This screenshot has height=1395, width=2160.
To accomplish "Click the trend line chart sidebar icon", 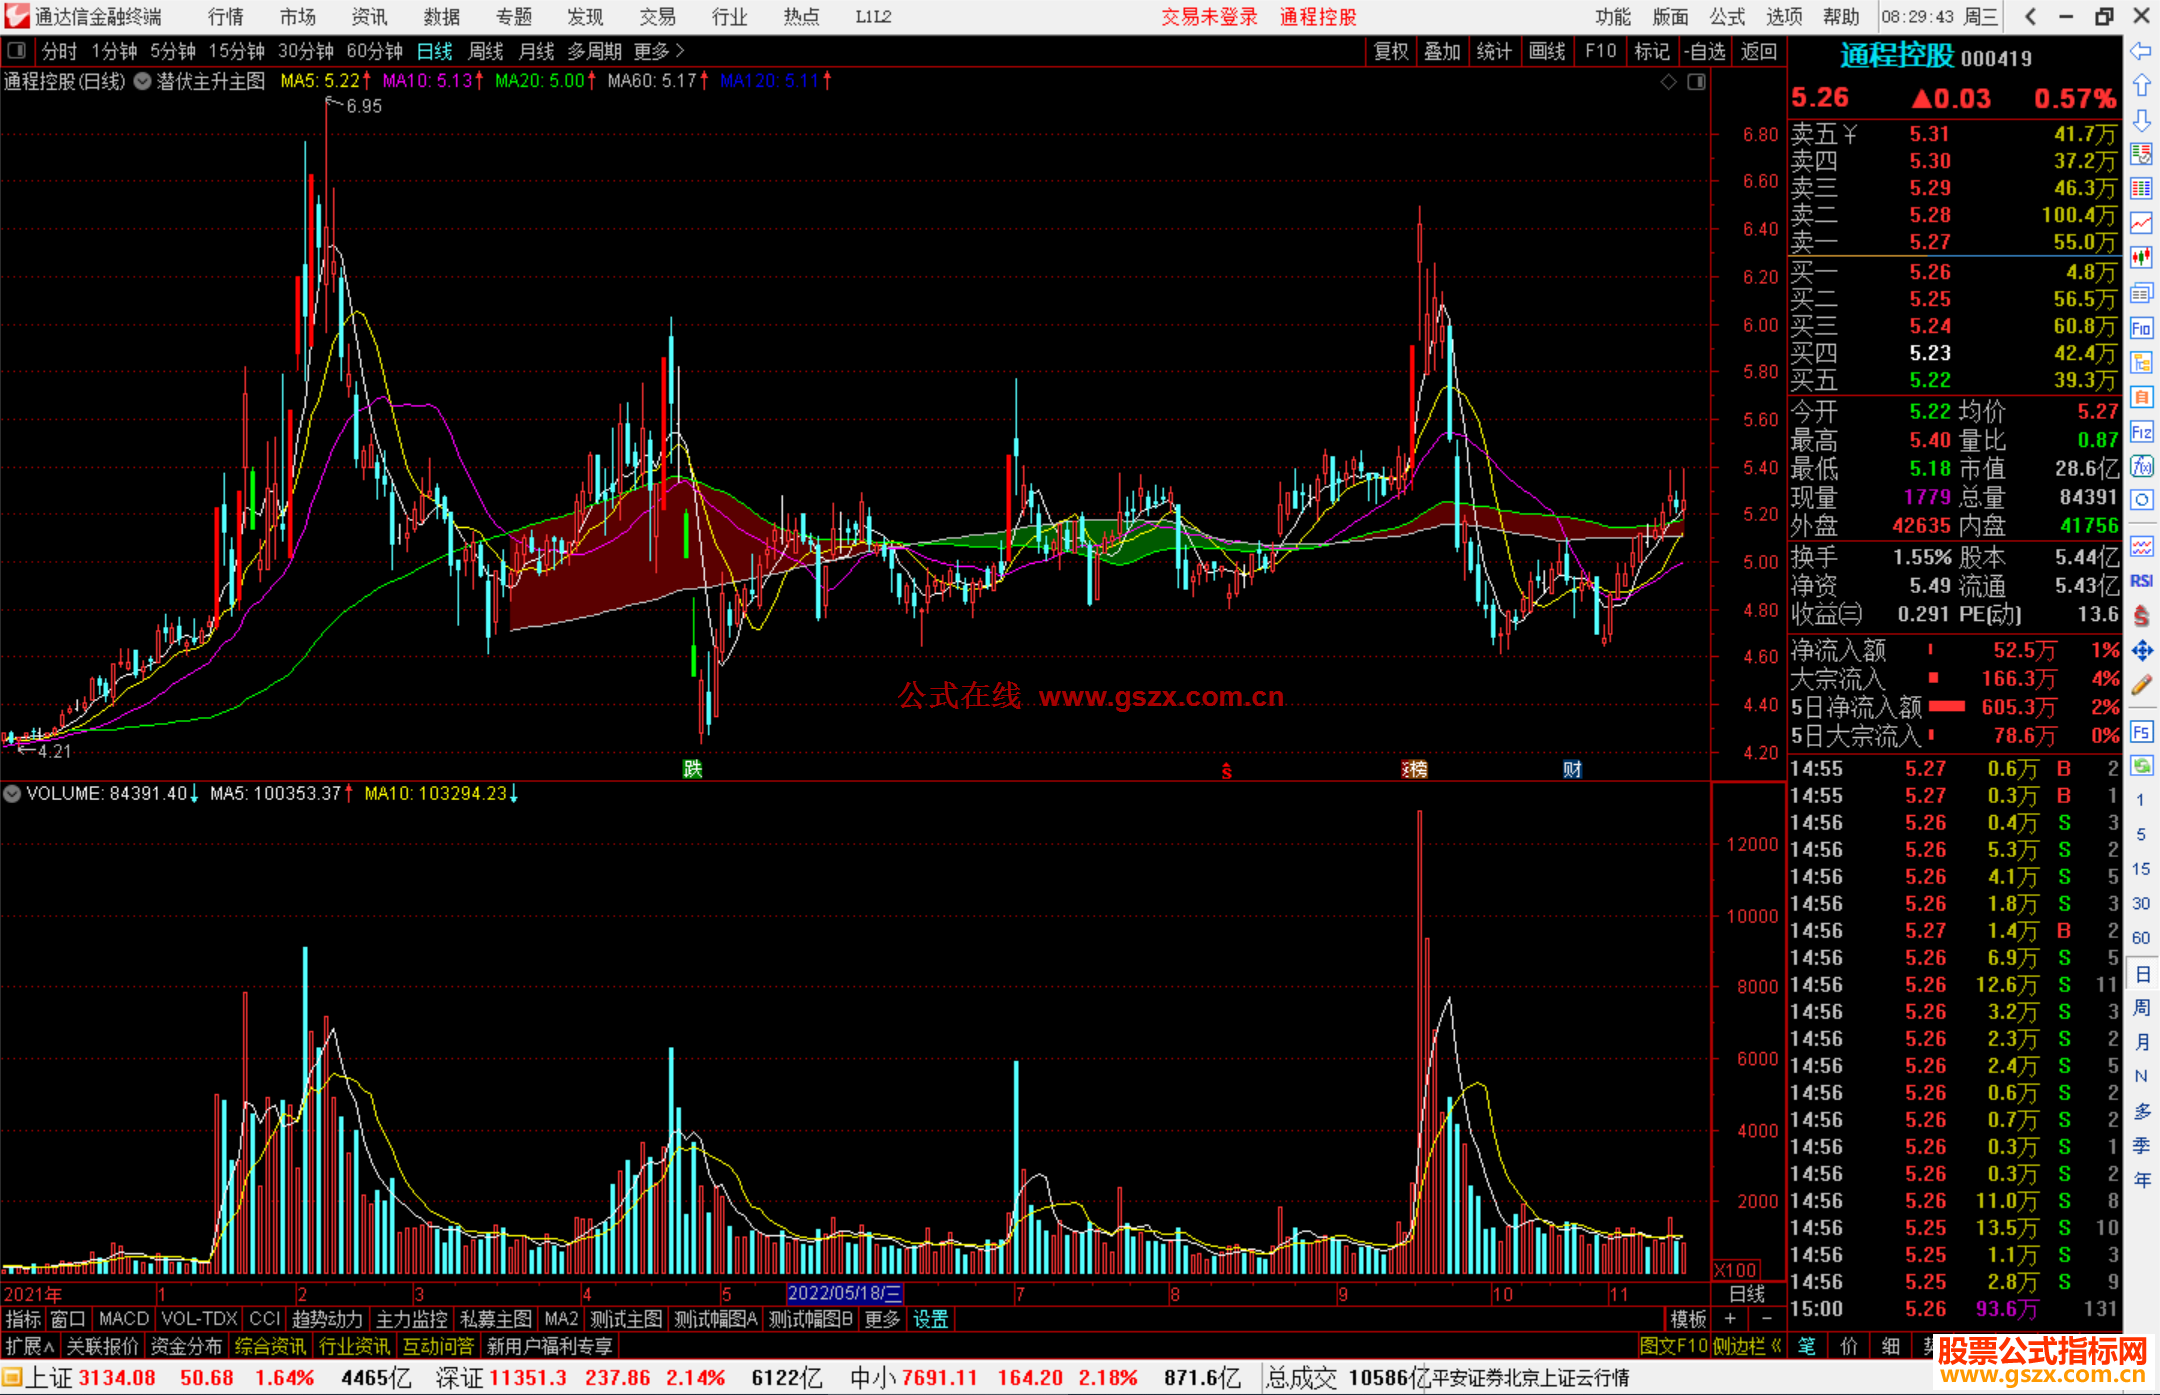I will tap(2141, 223).
